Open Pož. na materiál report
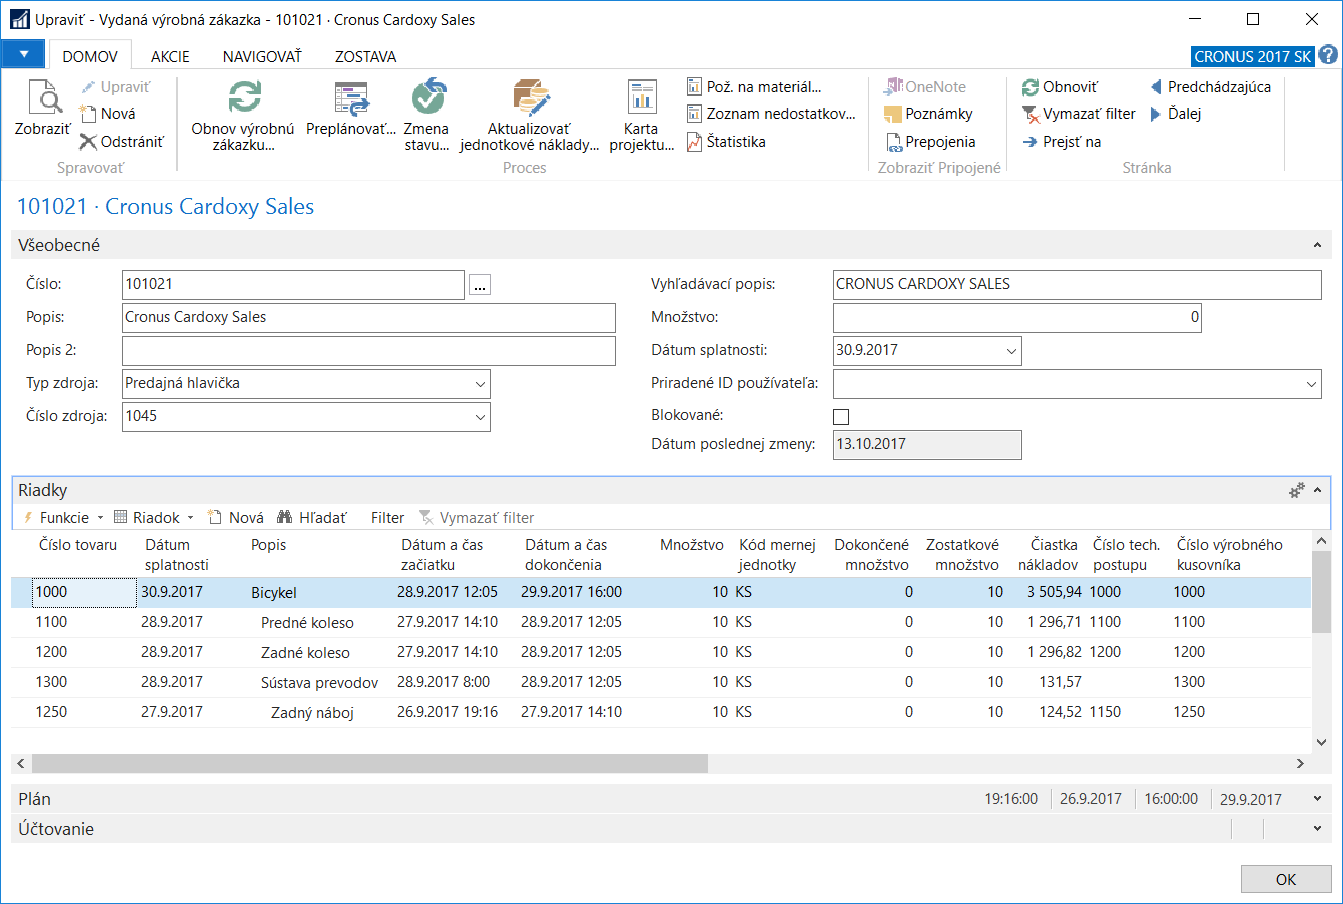The height and width of the screenshot is (904, 1343). [754, 87]
